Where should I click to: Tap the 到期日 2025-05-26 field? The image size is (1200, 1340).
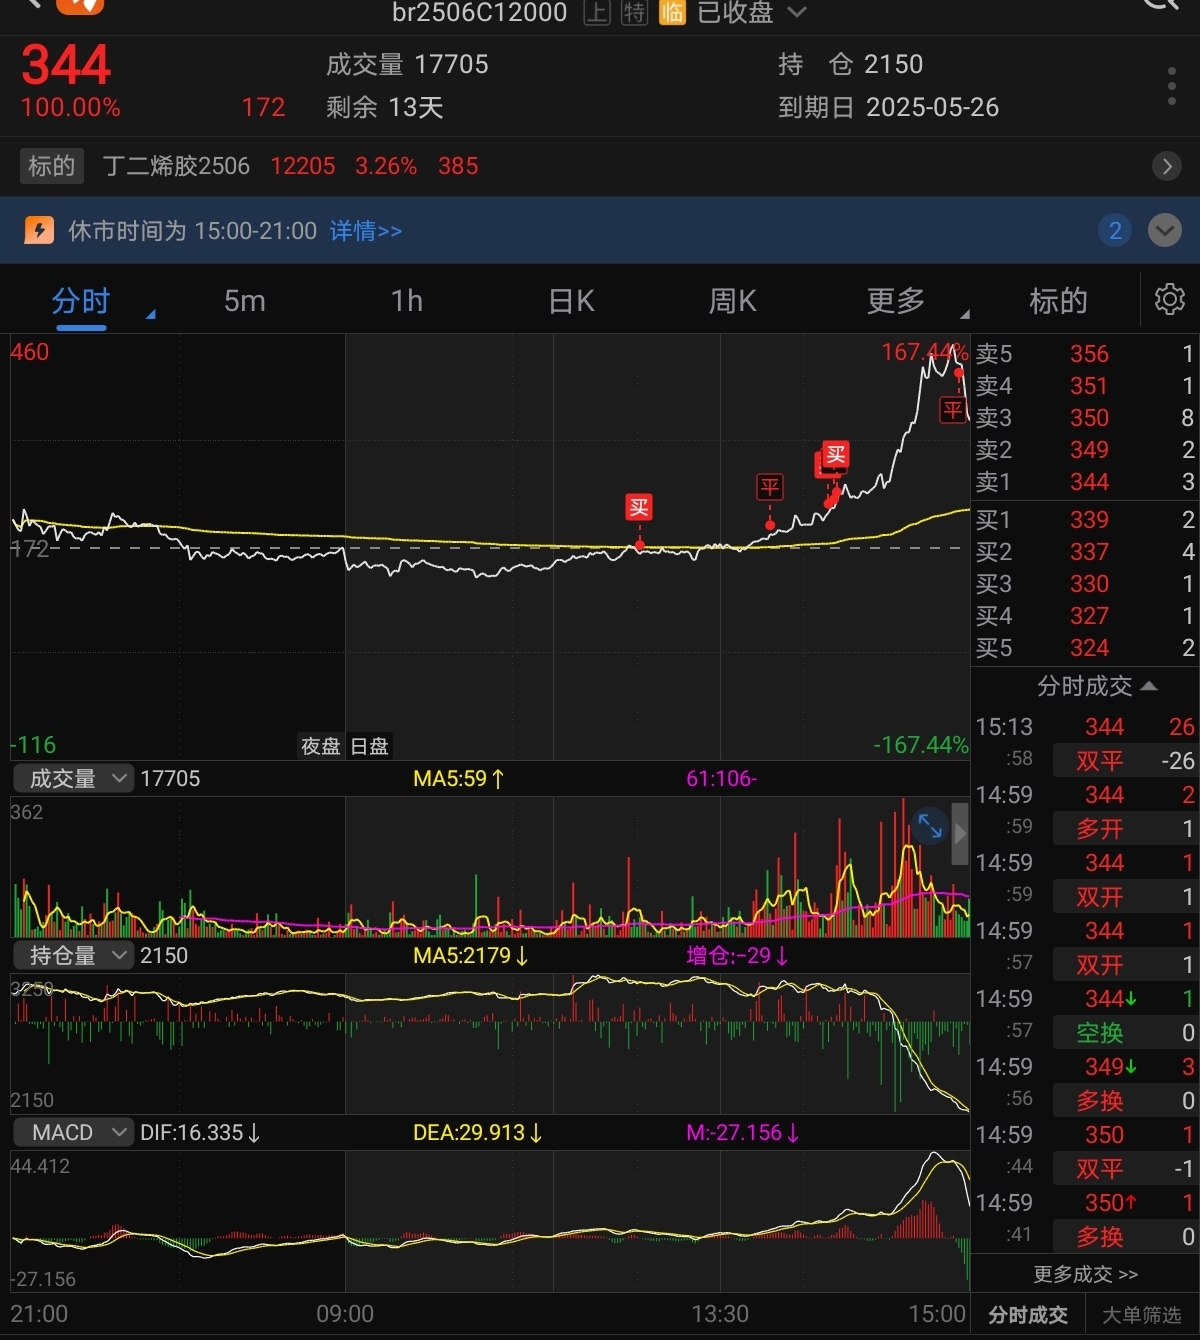click(888, 108)
